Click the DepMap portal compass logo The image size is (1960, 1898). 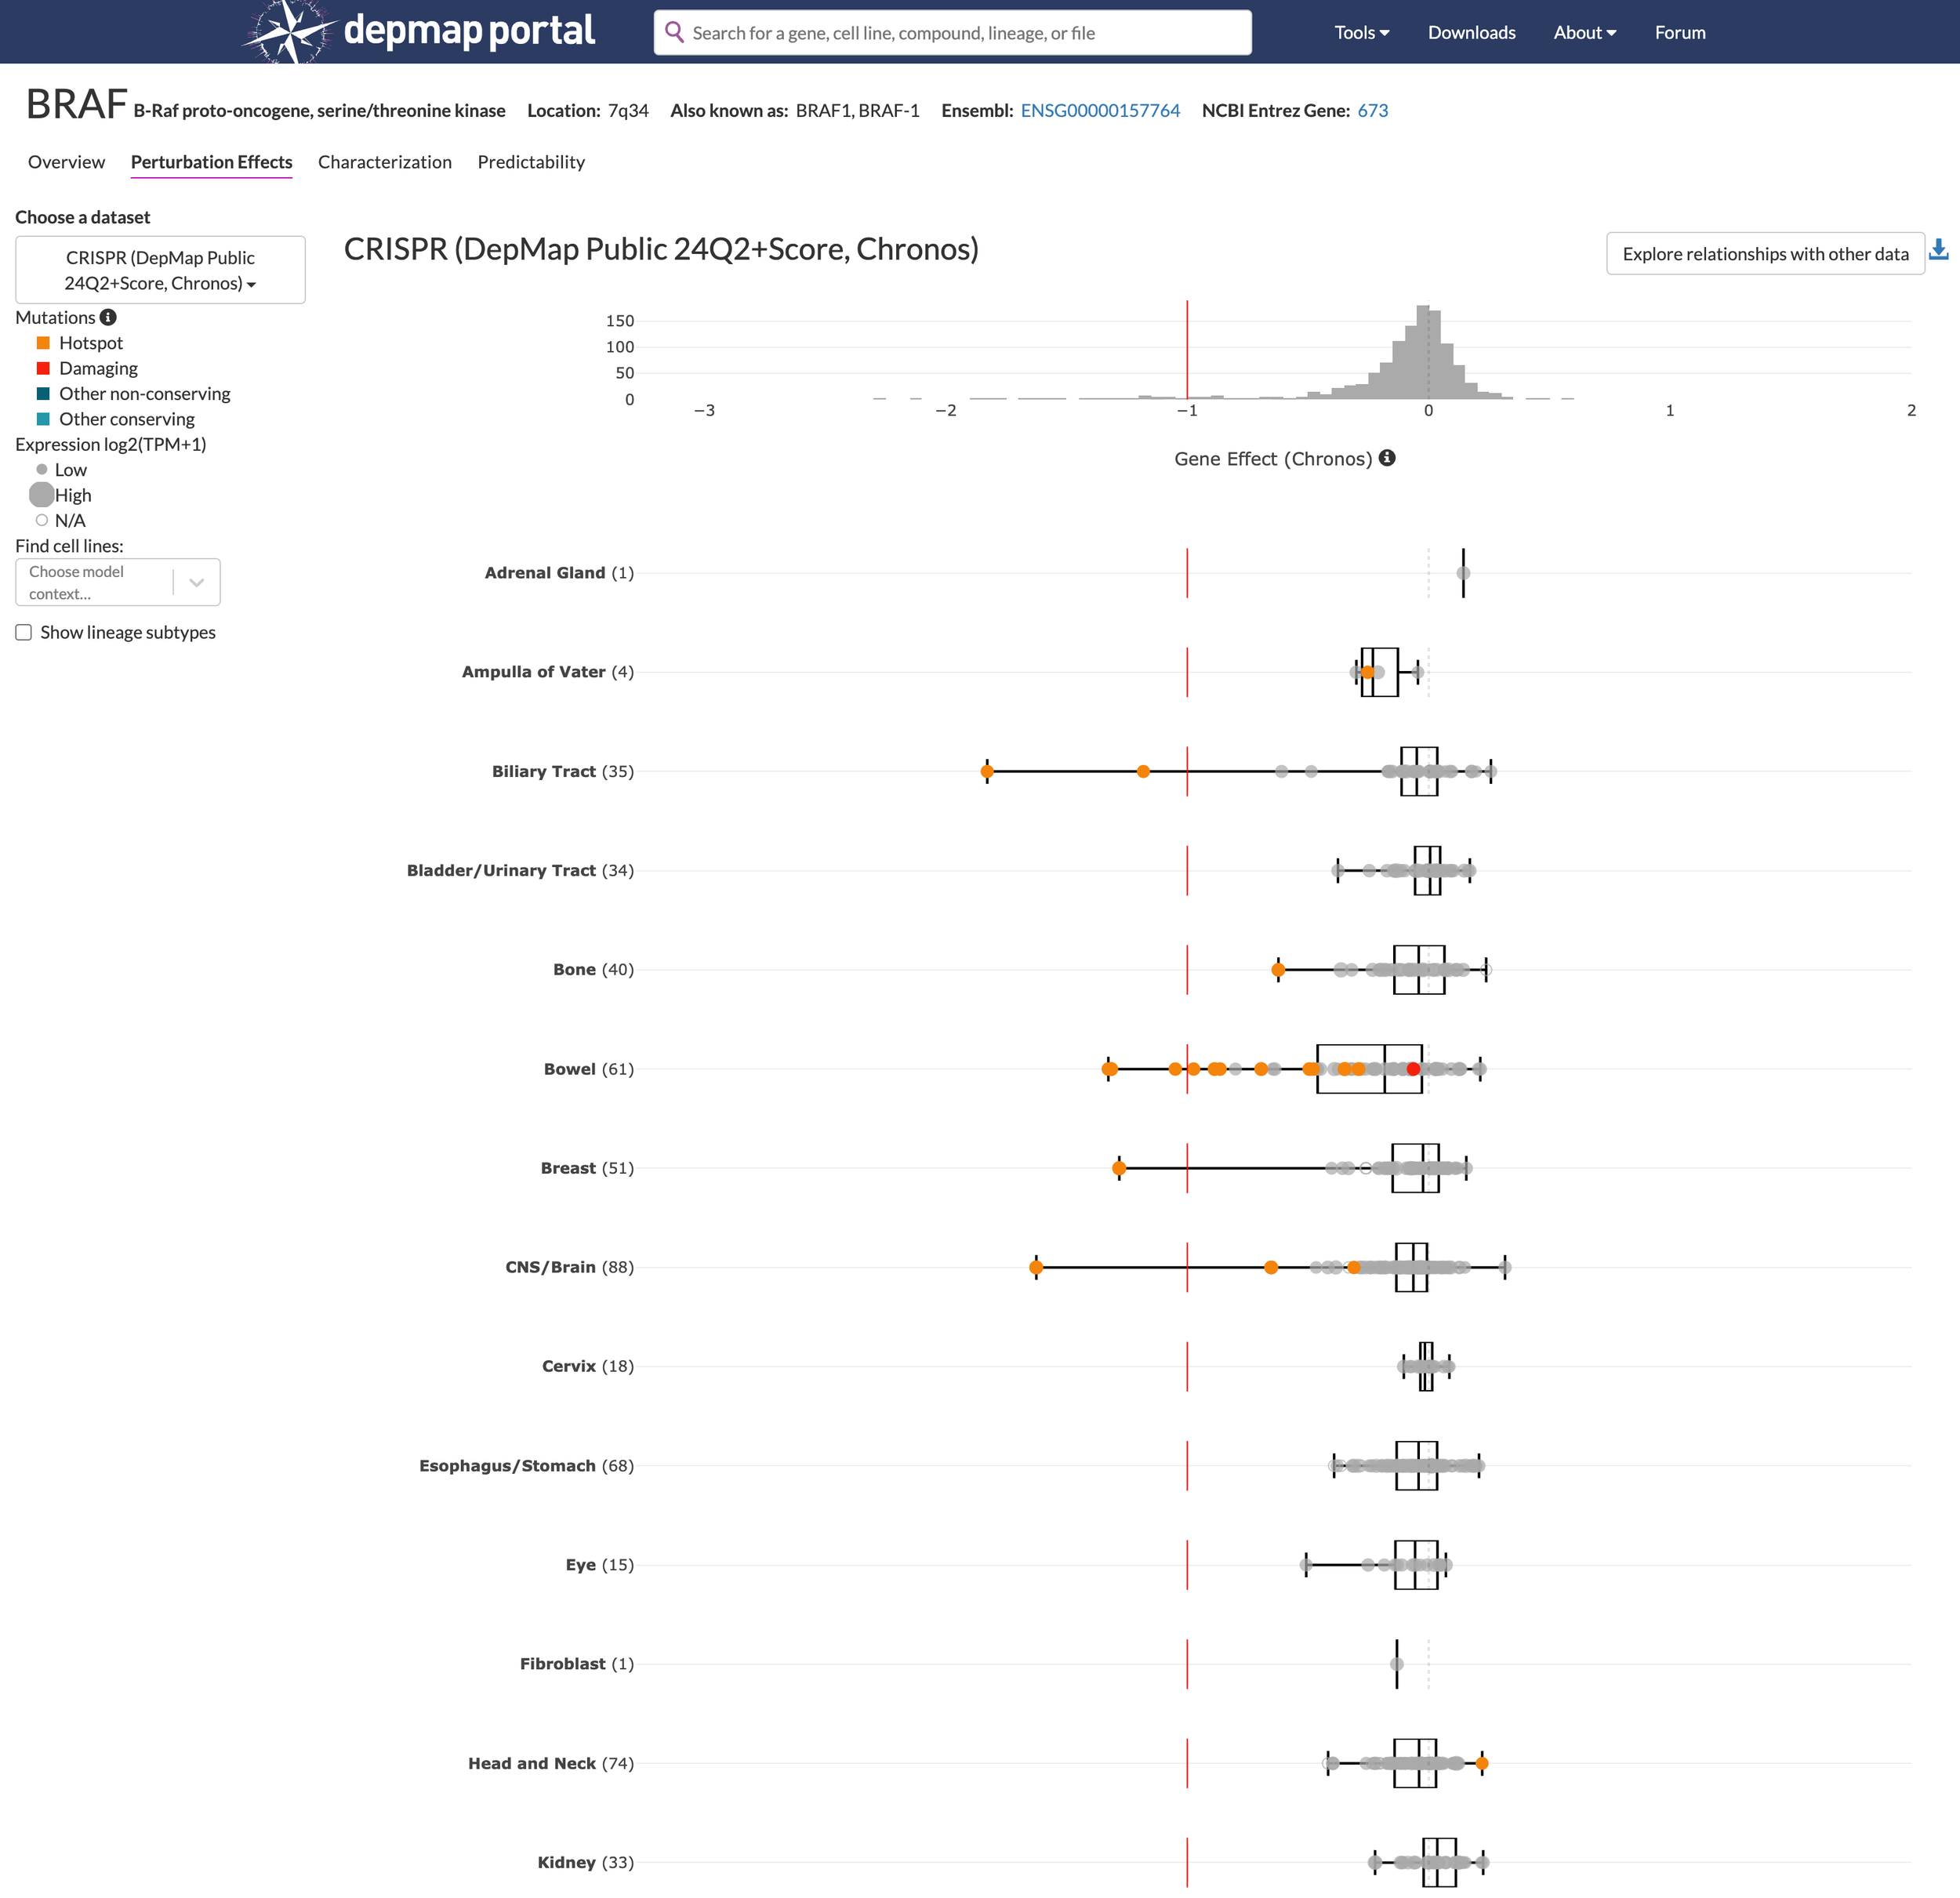pos(289,32)
